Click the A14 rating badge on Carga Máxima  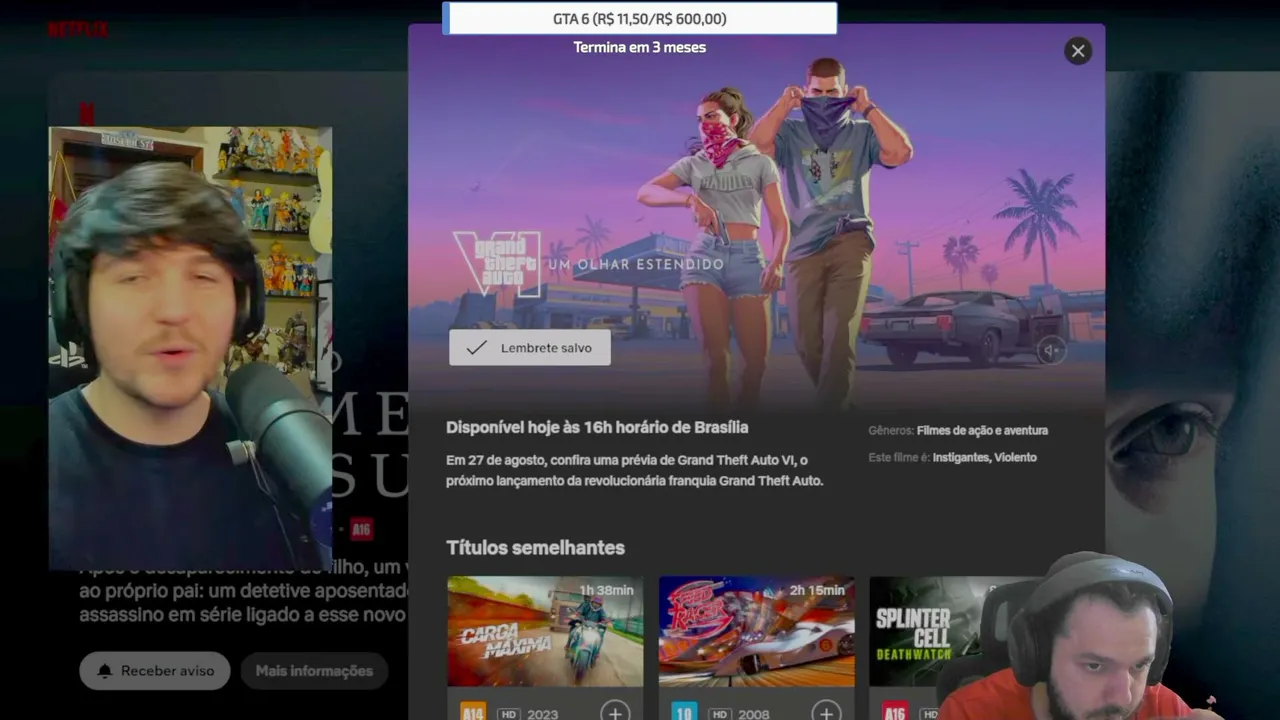pos(472,713)
